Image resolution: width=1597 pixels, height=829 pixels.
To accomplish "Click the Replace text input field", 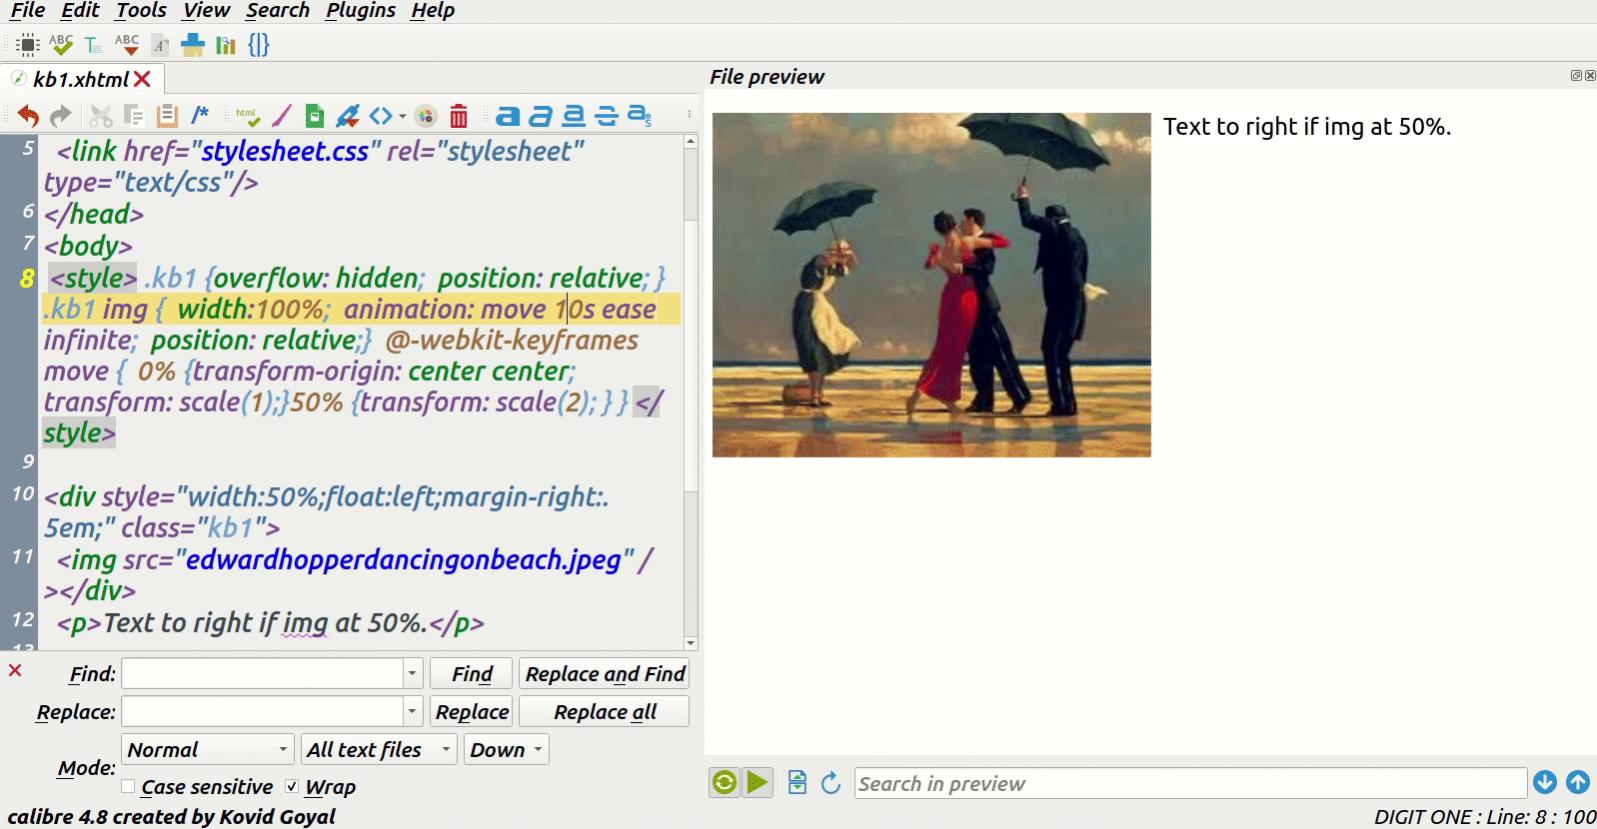I will pyautogui.click(x=262, y=712).
